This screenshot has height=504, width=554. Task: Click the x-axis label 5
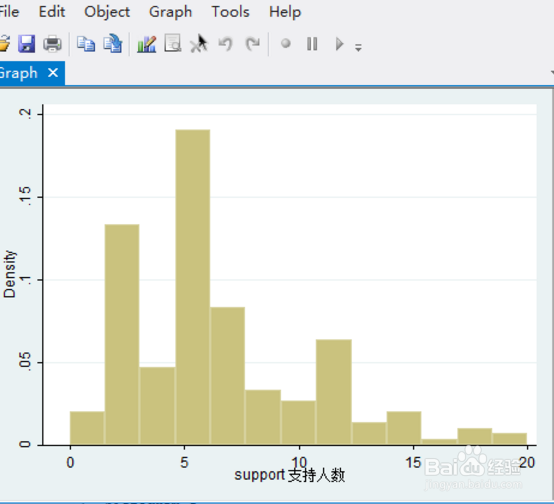(x=184, y=463)
